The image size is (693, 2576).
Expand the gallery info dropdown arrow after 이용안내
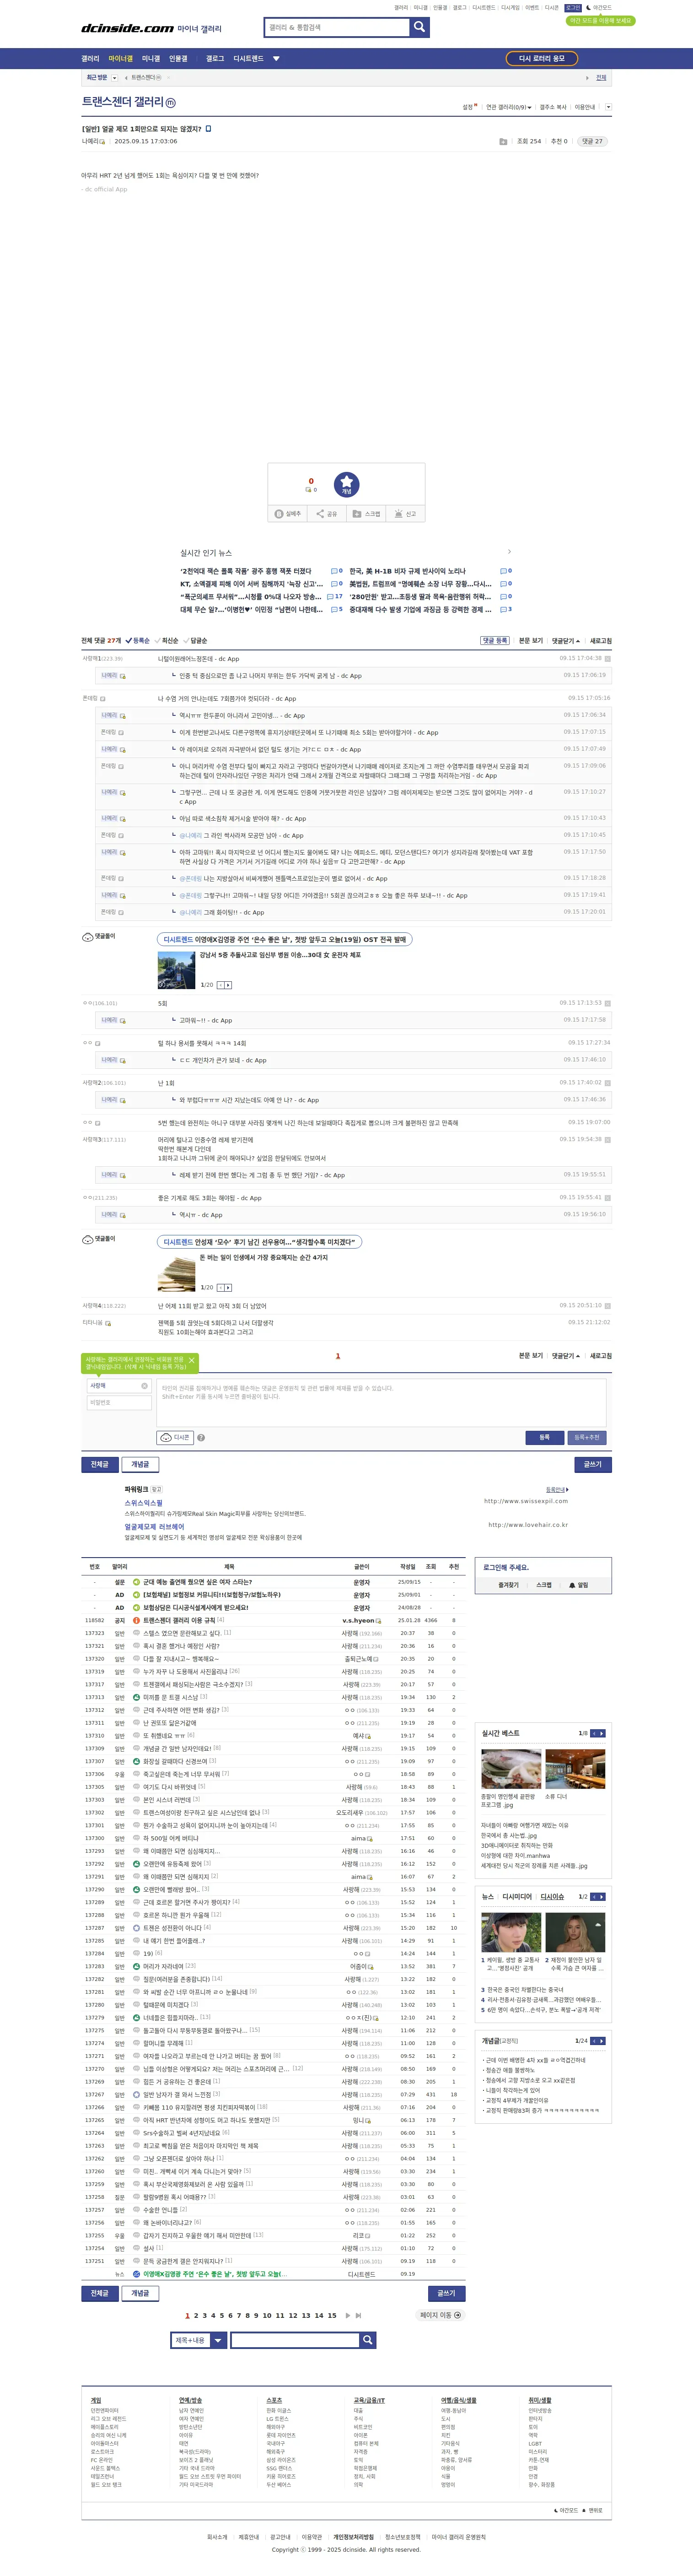click(x=608, y=107)
